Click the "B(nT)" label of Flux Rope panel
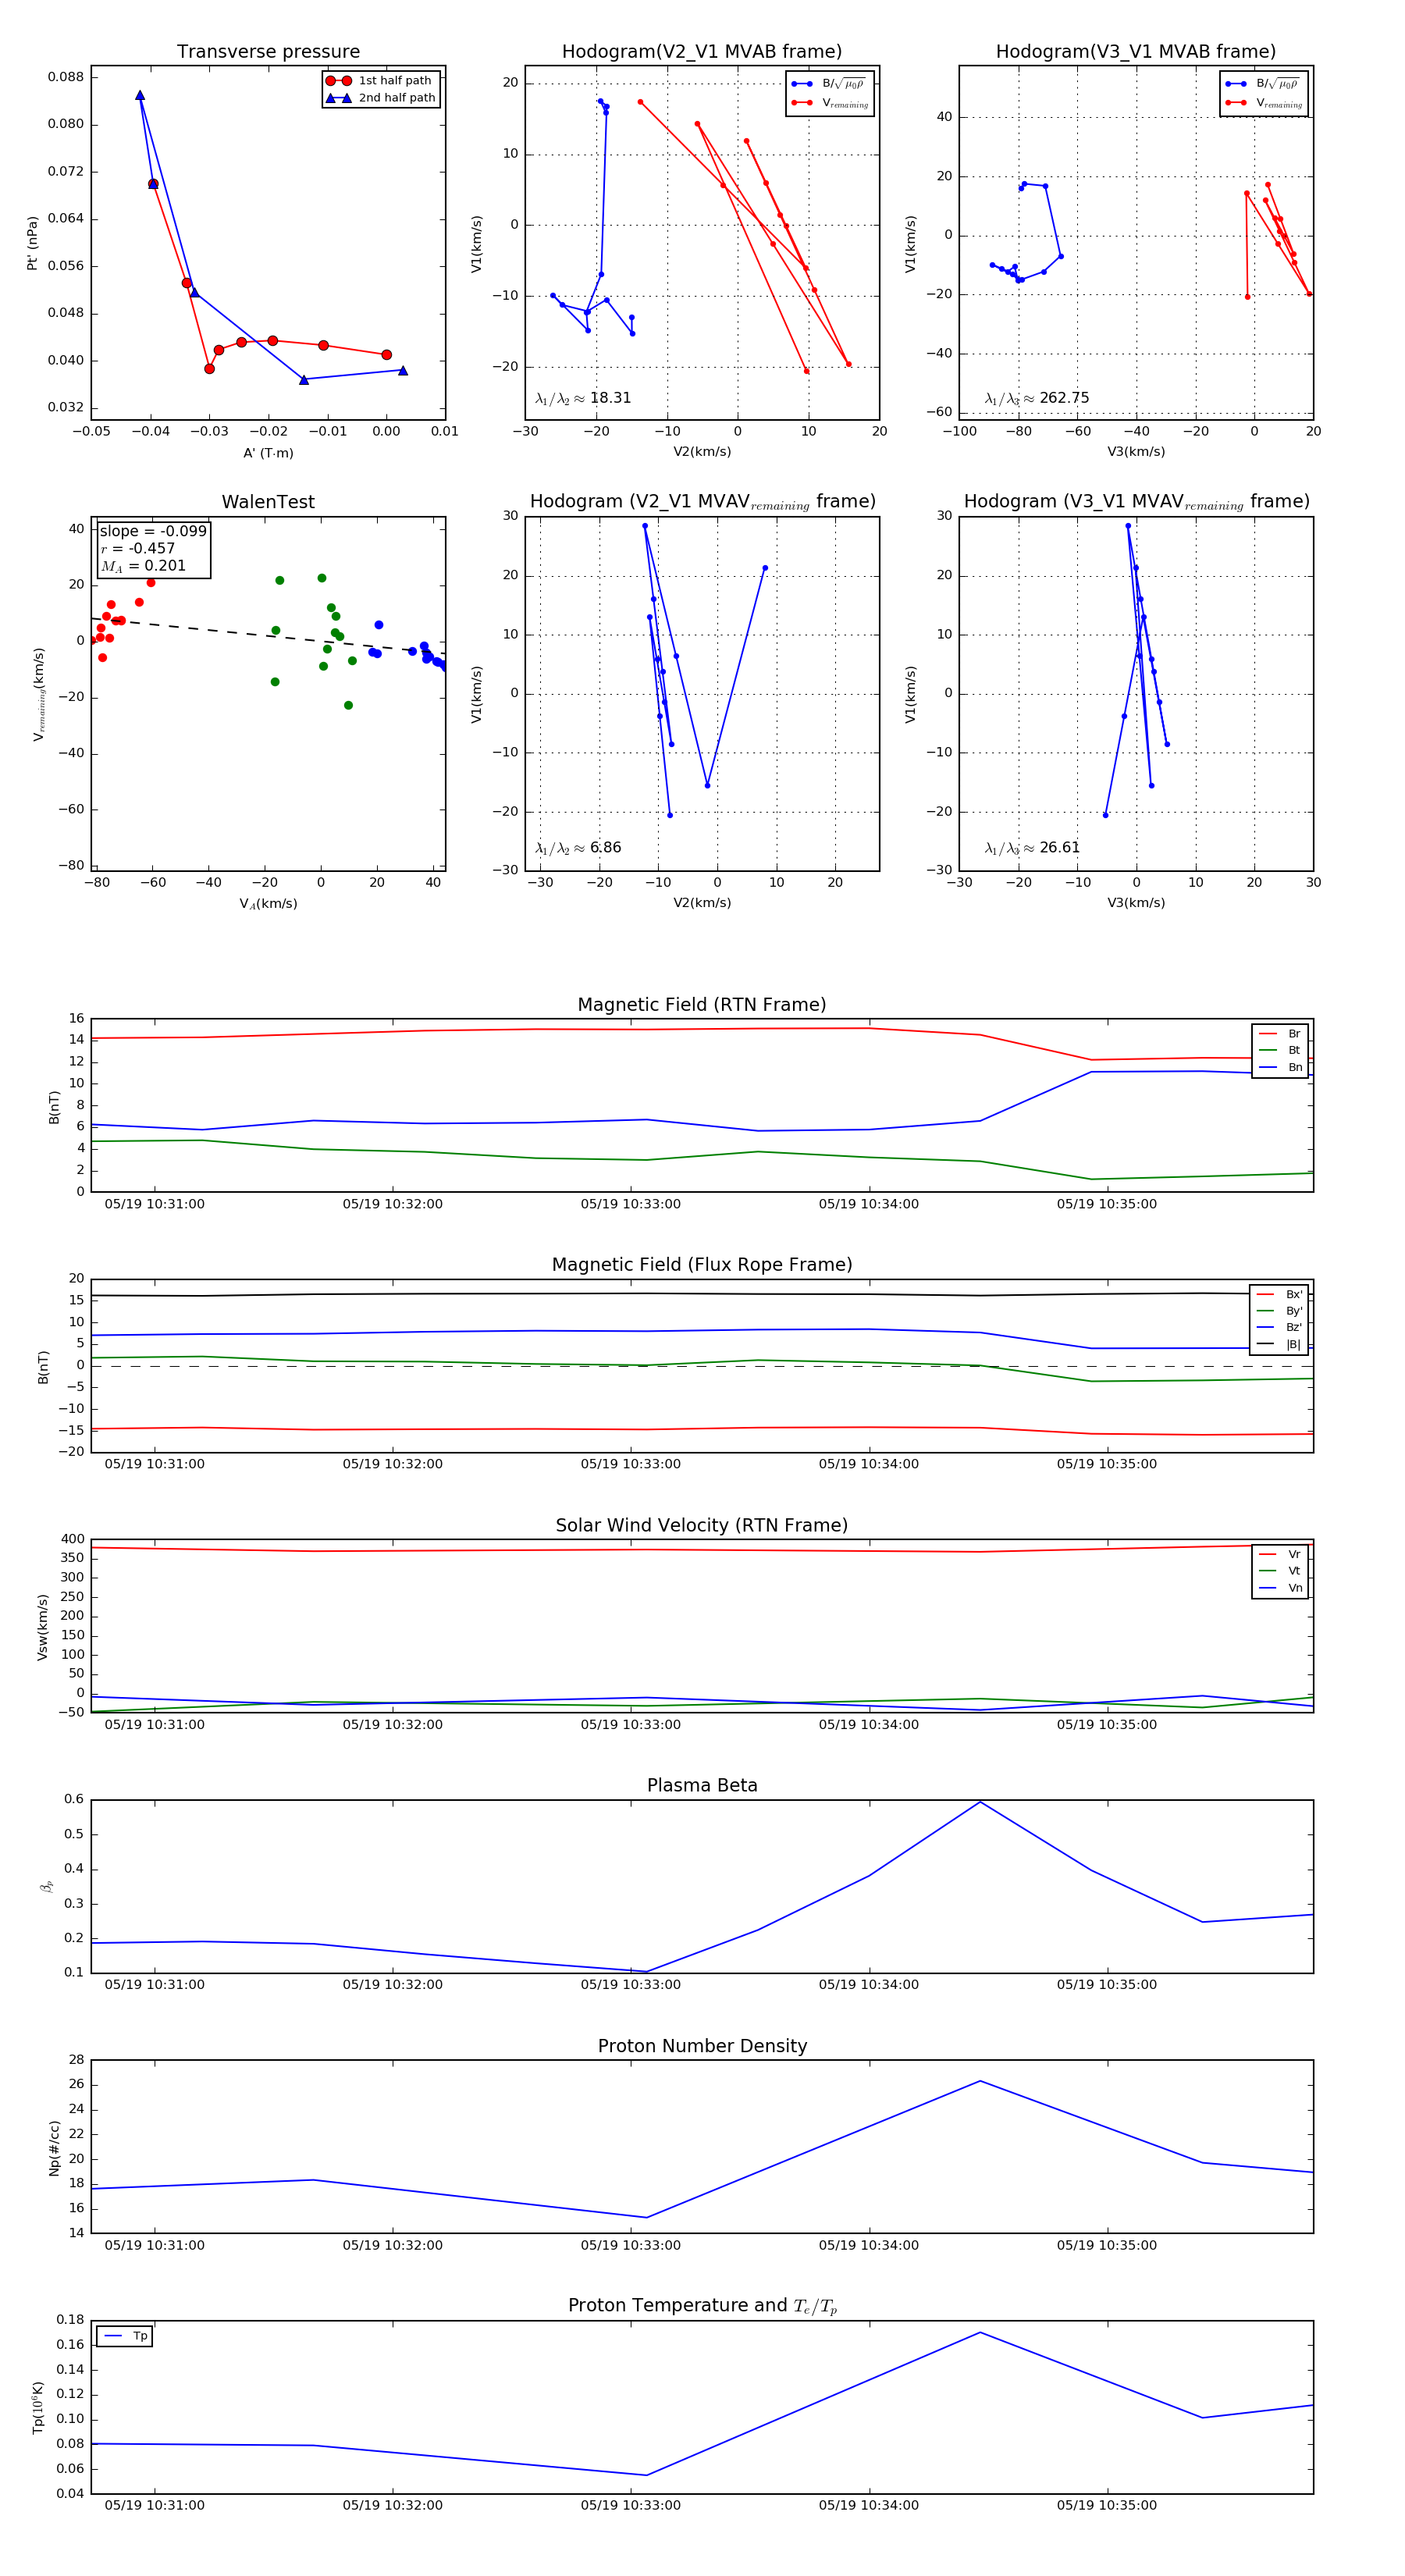The image size is (1405, 2576). [x=42, y=1367]
